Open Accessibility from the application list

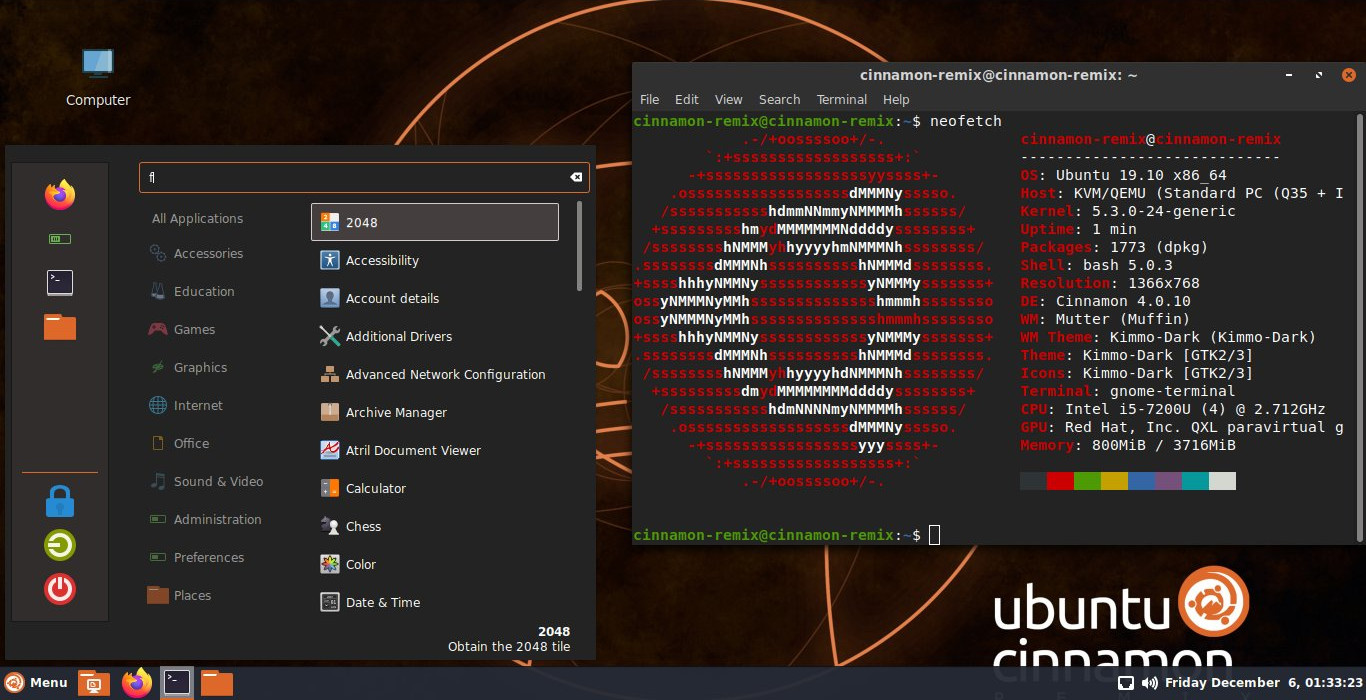click(435, 260)
